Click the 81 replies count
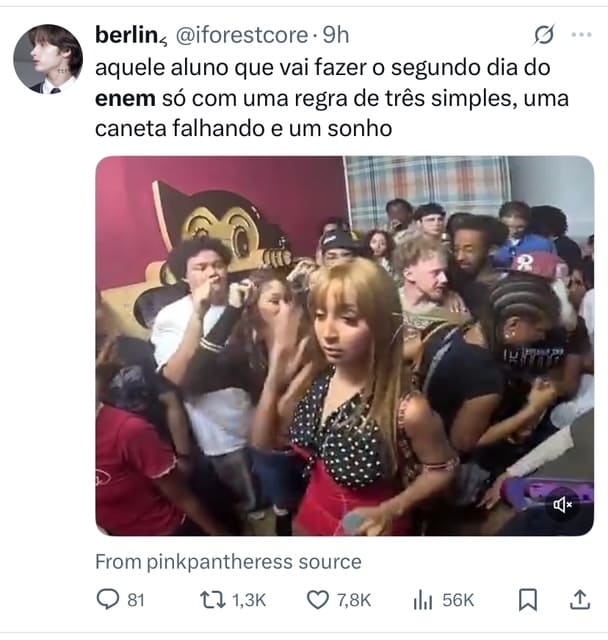 click(136, 599)
